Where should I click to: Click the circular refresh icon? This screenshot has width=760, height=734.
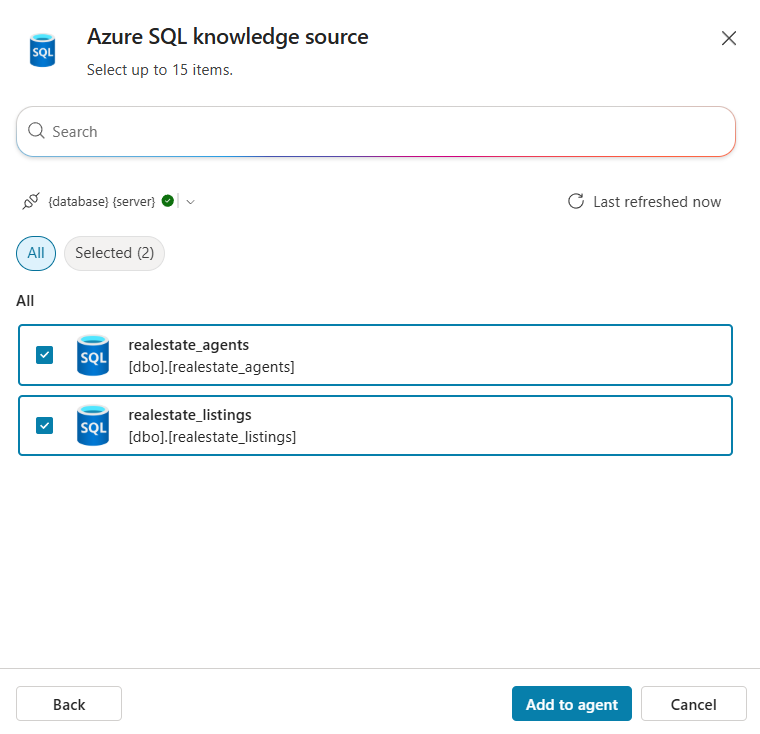576,201
